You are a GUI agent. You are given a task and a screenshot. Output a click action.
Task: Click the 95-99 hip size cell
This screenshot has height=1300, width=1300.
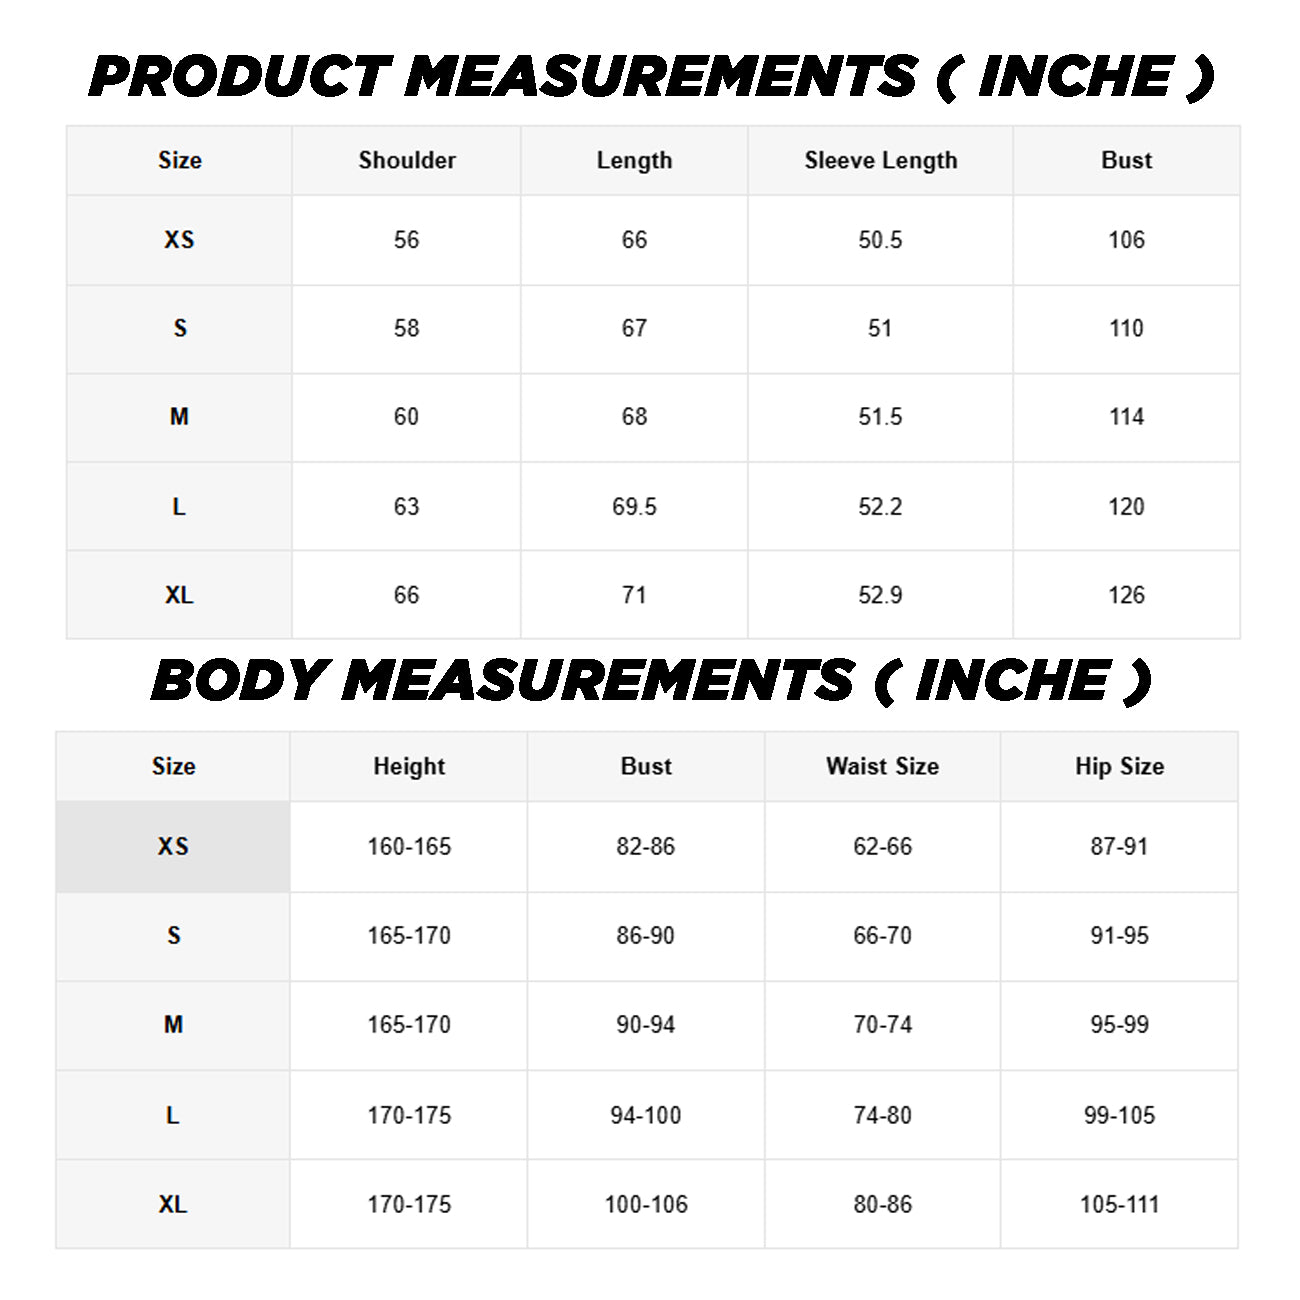[x=1119, y=1025]
